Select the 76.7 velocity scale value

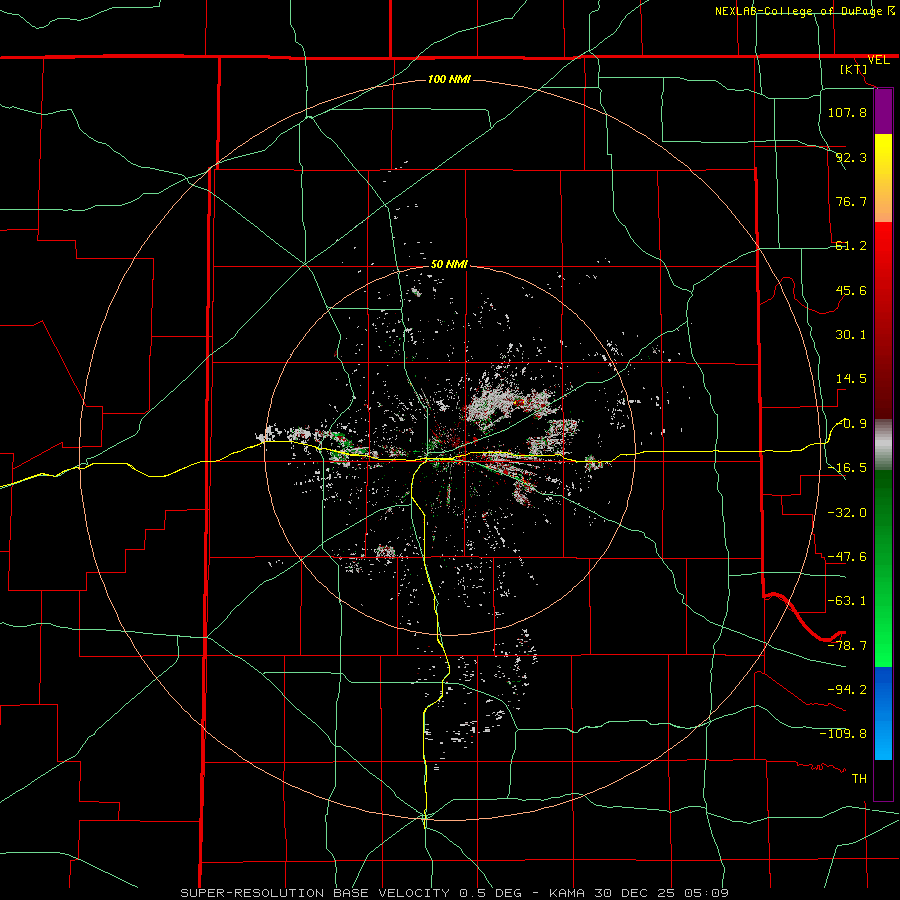[851, 201]
